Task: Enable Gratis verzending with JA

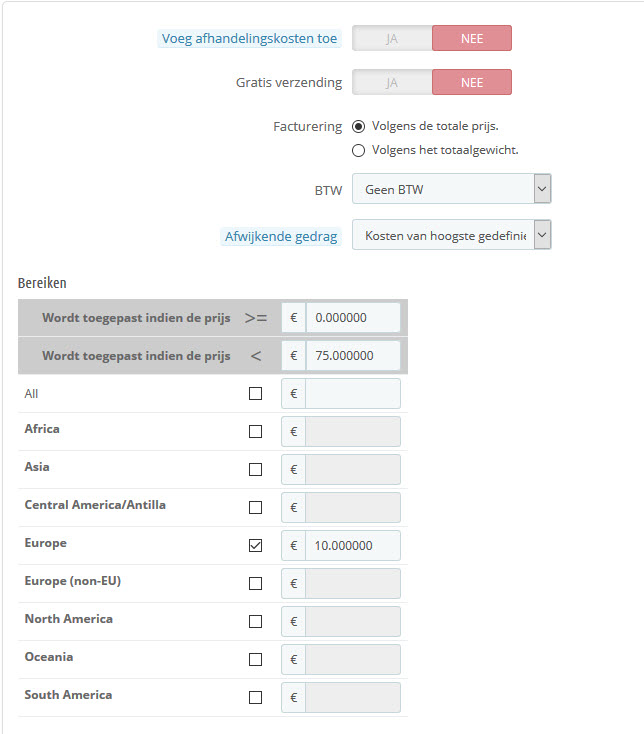Action: pyautogui.click(x=392, y=82)
